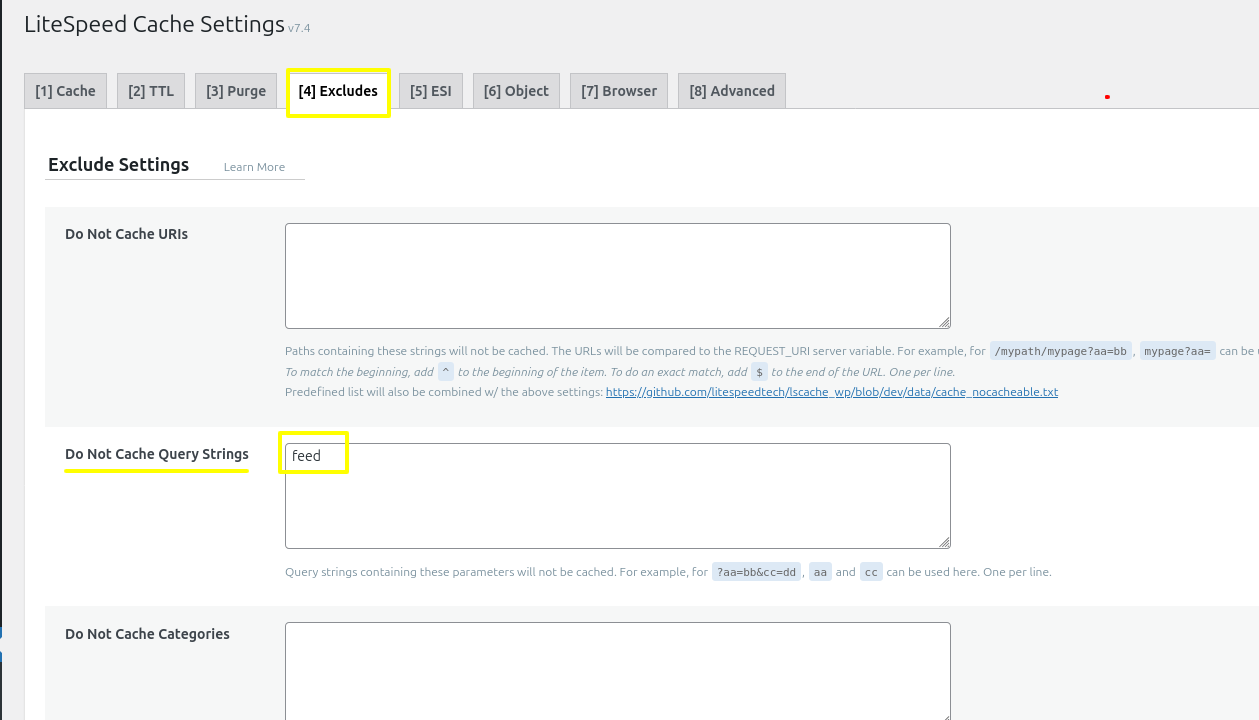Click the Do Not Cache Query Strings label
The width and height of the screenshot is (1259, 720).
(156, 454)
